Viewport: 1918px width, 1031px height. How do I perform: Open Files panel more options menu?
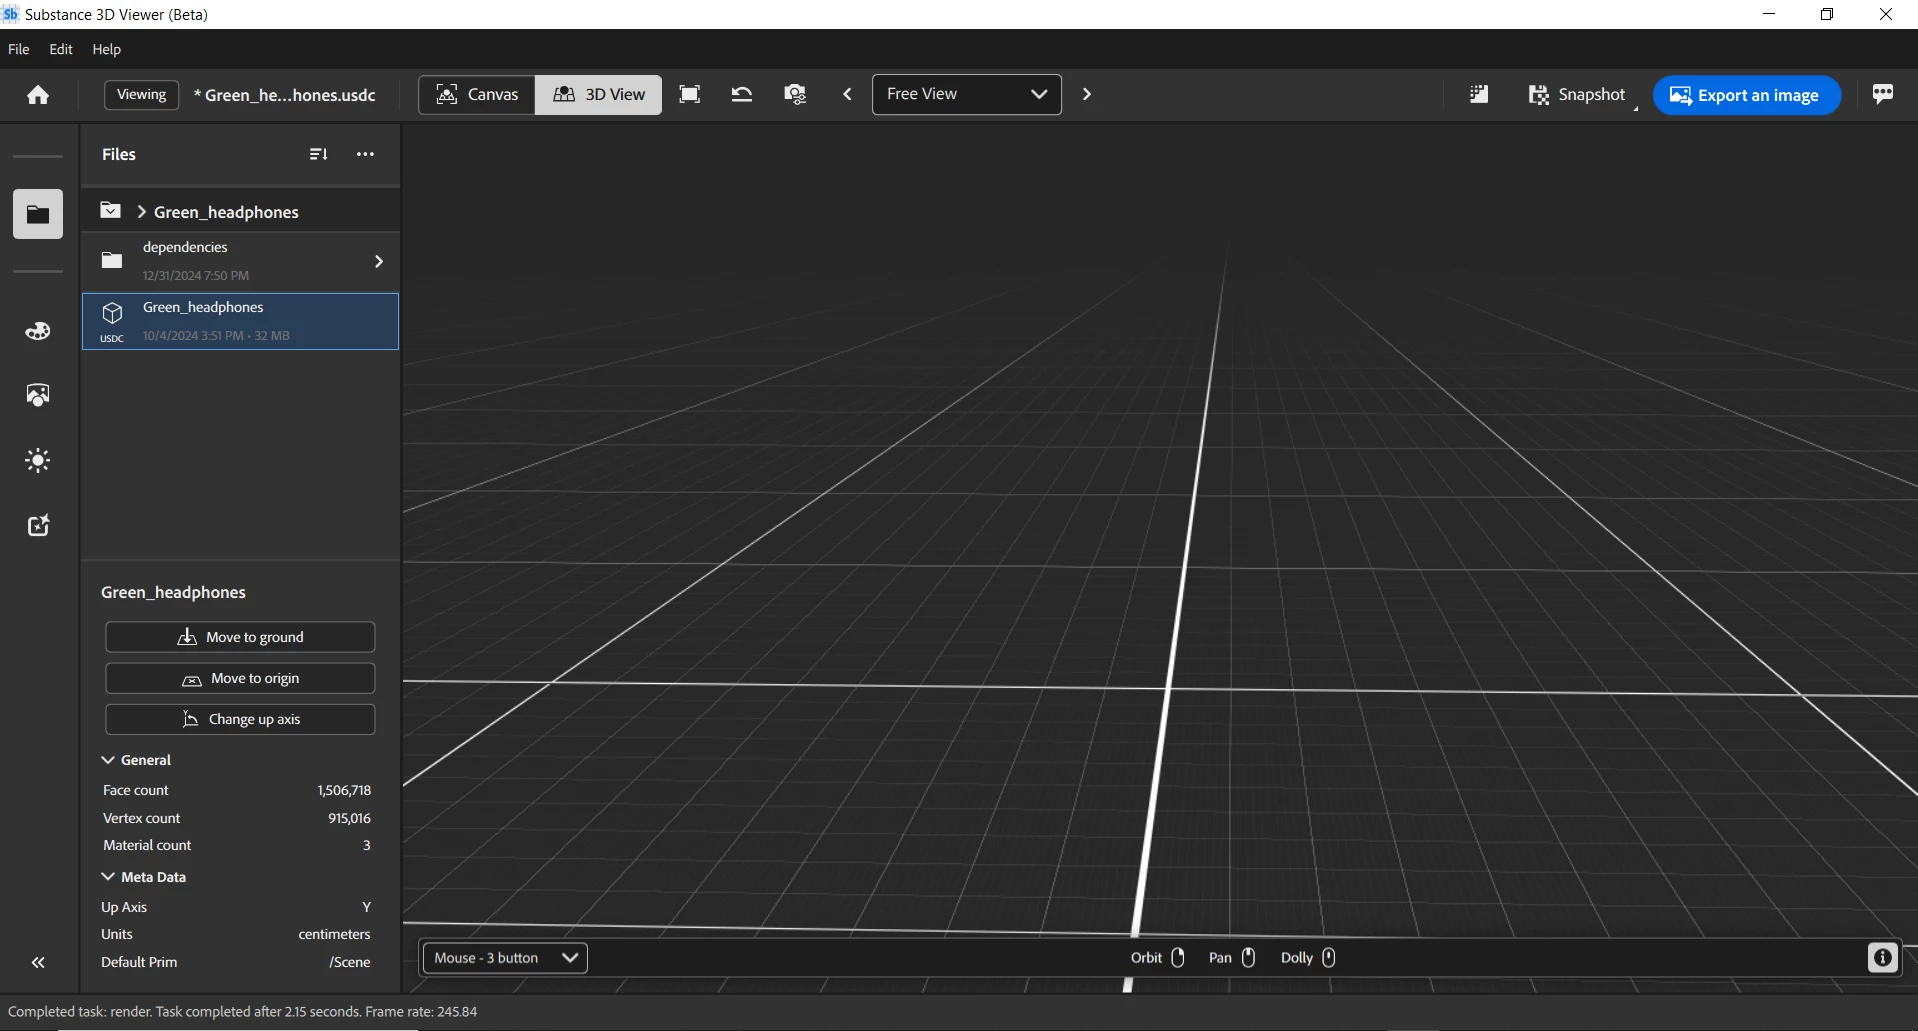point(366,154)
